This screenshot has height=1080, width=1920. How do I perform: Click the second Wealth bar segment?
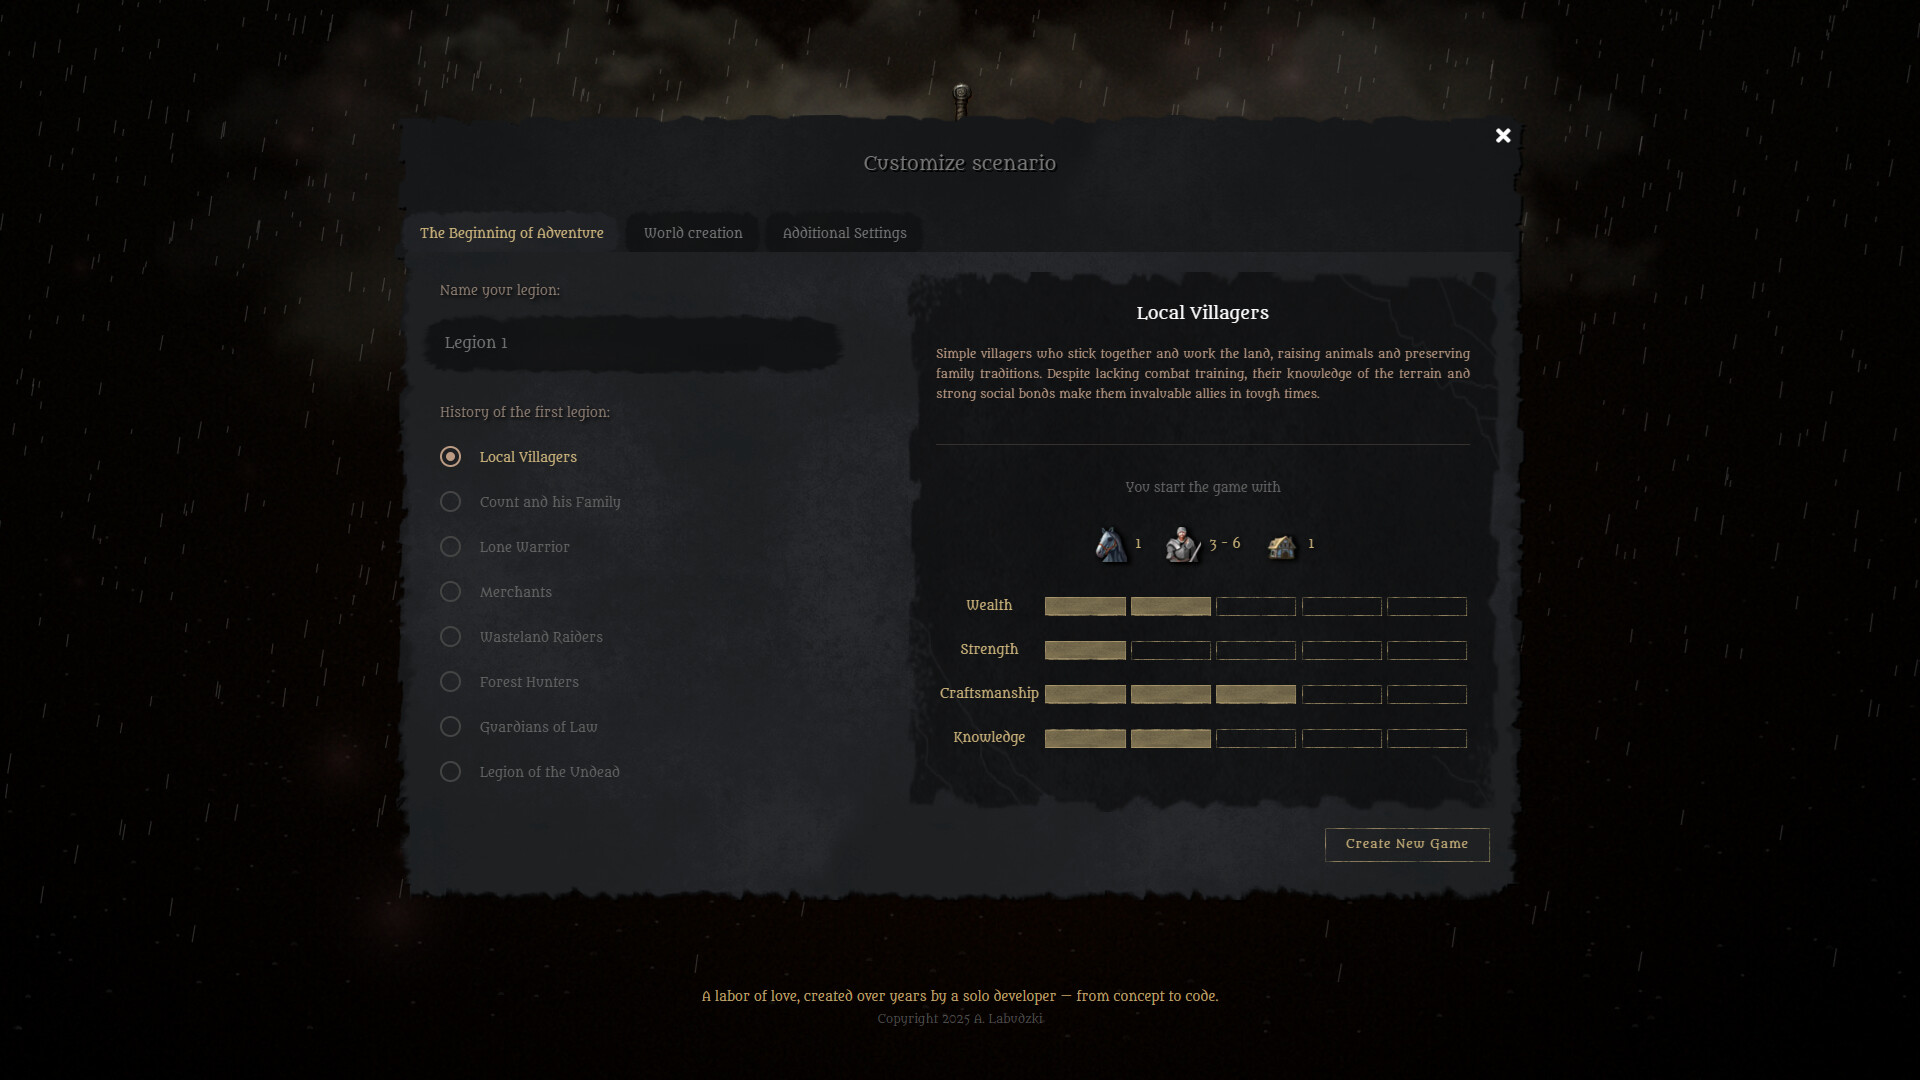[1170, 606]
